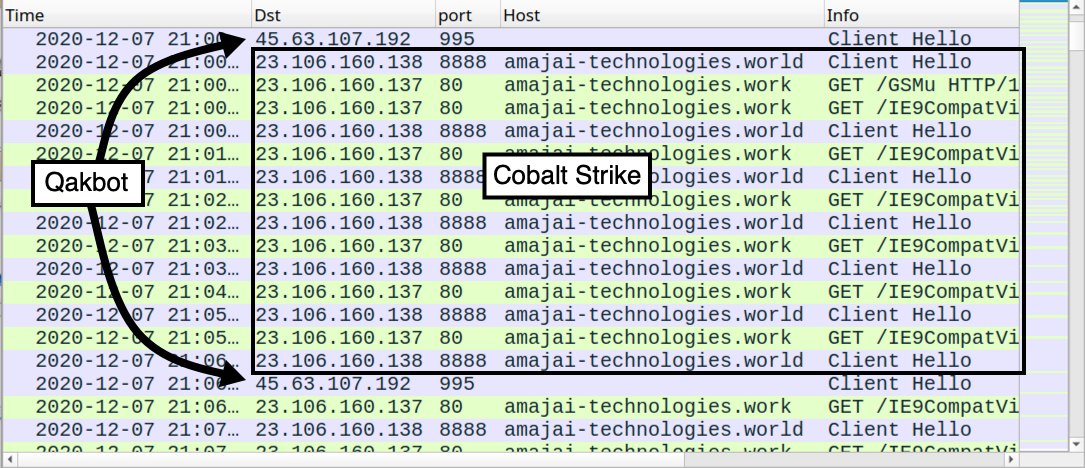
Task: Click GET /IE9CompatVi in the 21:00 row
Action: tap(923, 108)
